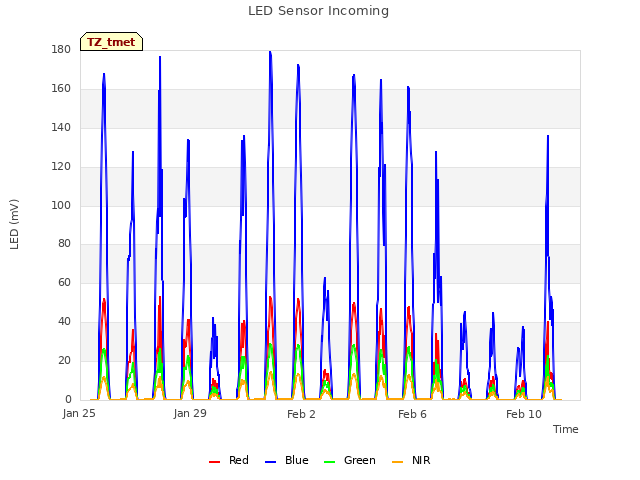Viewport: 640px width, 480px height.
Task: Click the 120 y-axis tick label
Action: pos(61,167)
